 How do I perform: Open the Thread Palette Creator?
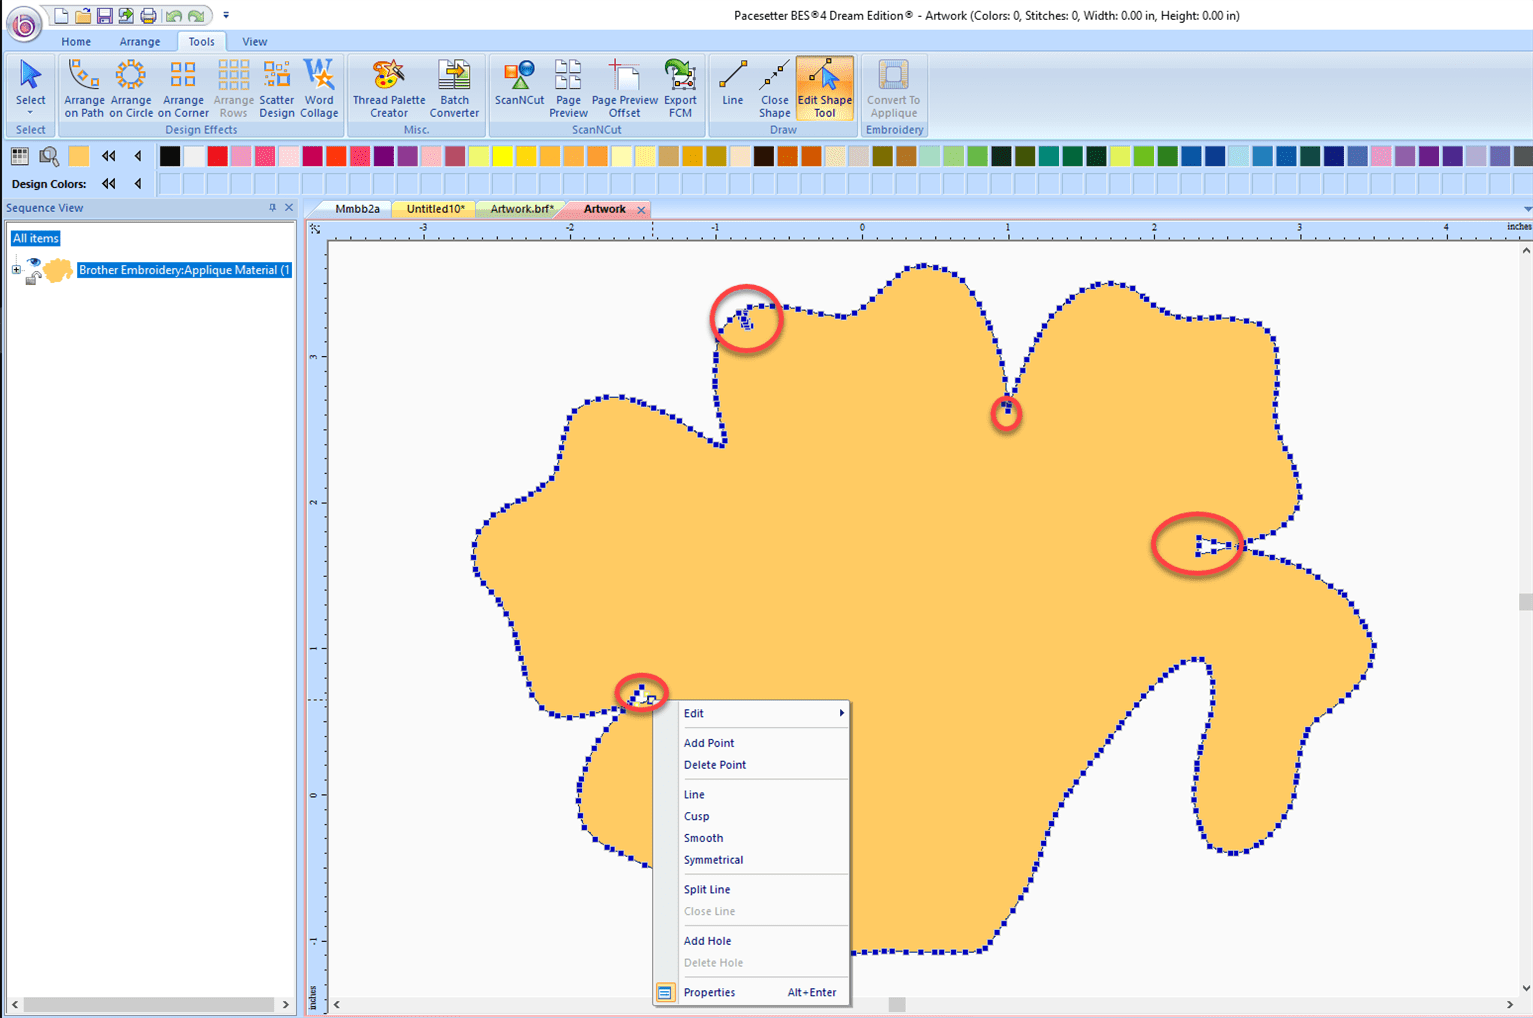388,88
